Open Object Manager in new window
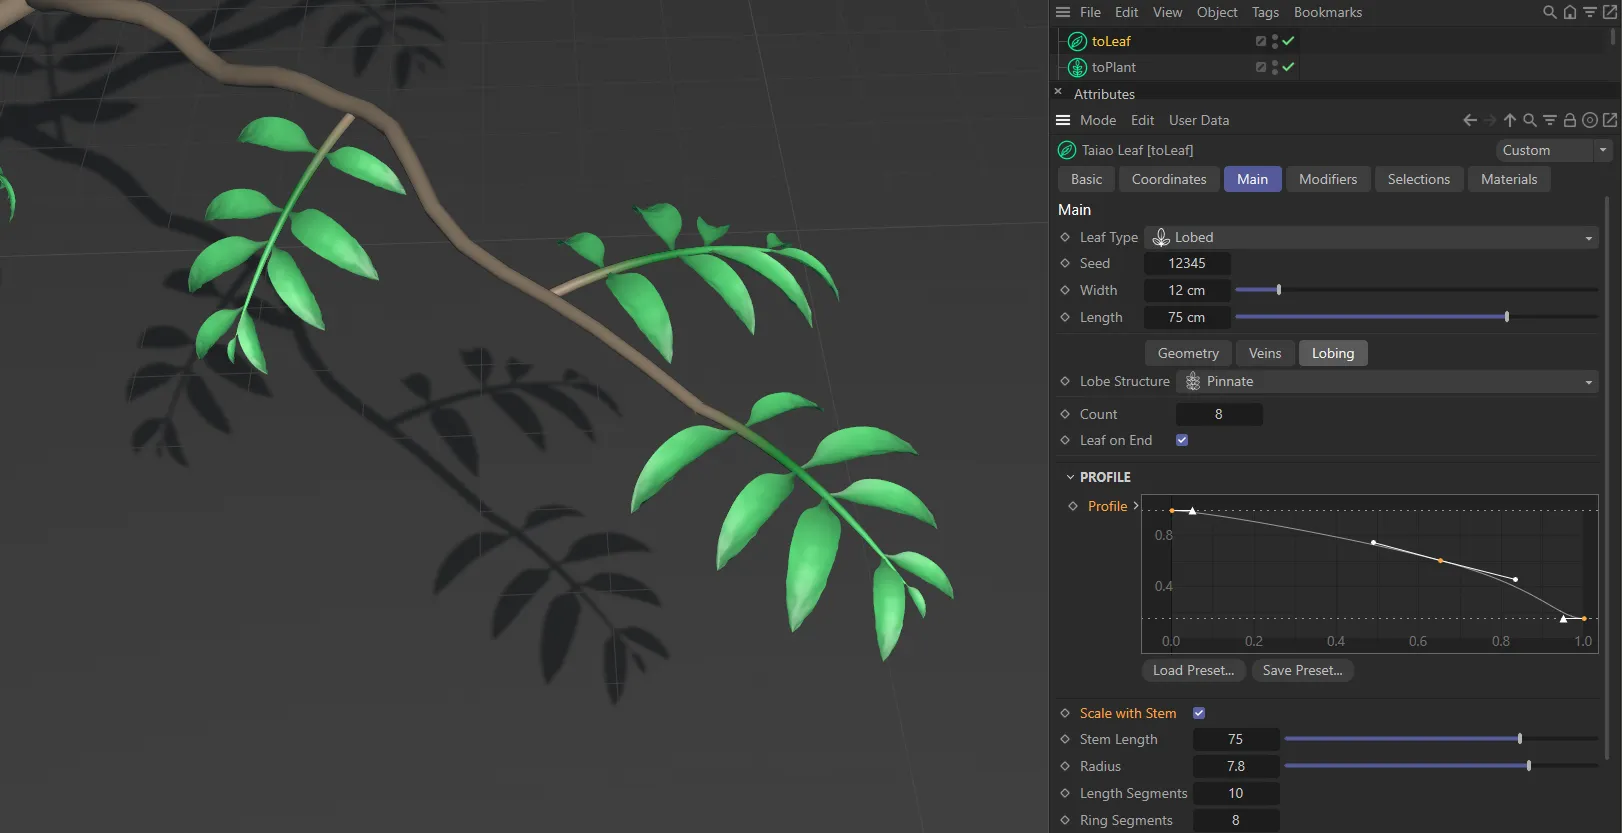Viewport: 1622px width, 833px height. pyautogui.click(x=1609, y=12)
